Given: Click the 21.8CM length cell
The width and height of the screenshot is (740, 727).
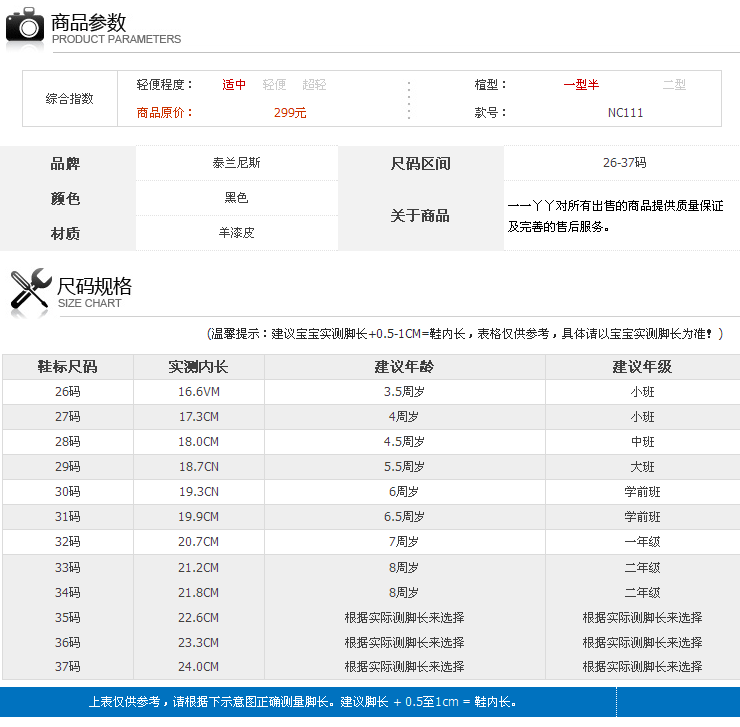Looking at the screenshot, I should [199, 592].
